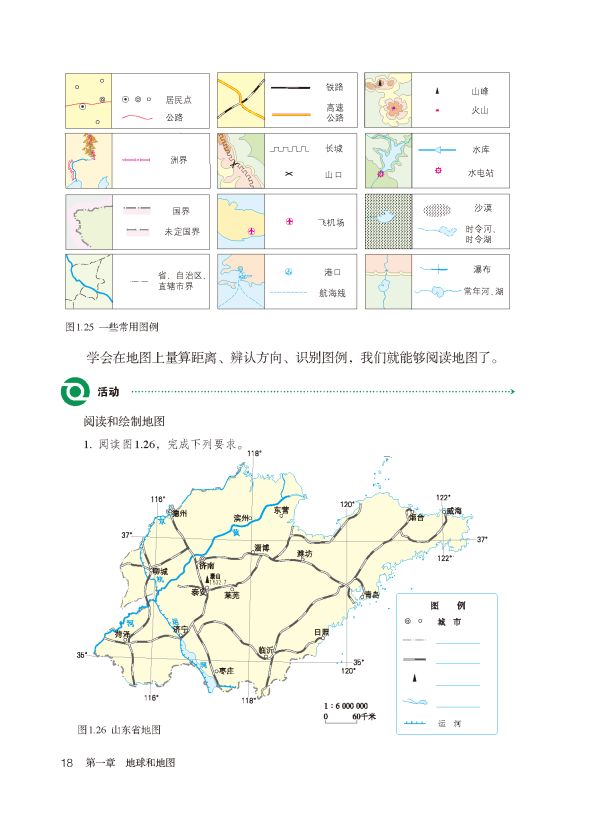The width and height of the screenshot is (600, 839).
Task: Click the harbor sample map thumbnail
Action: coord(241,281)
